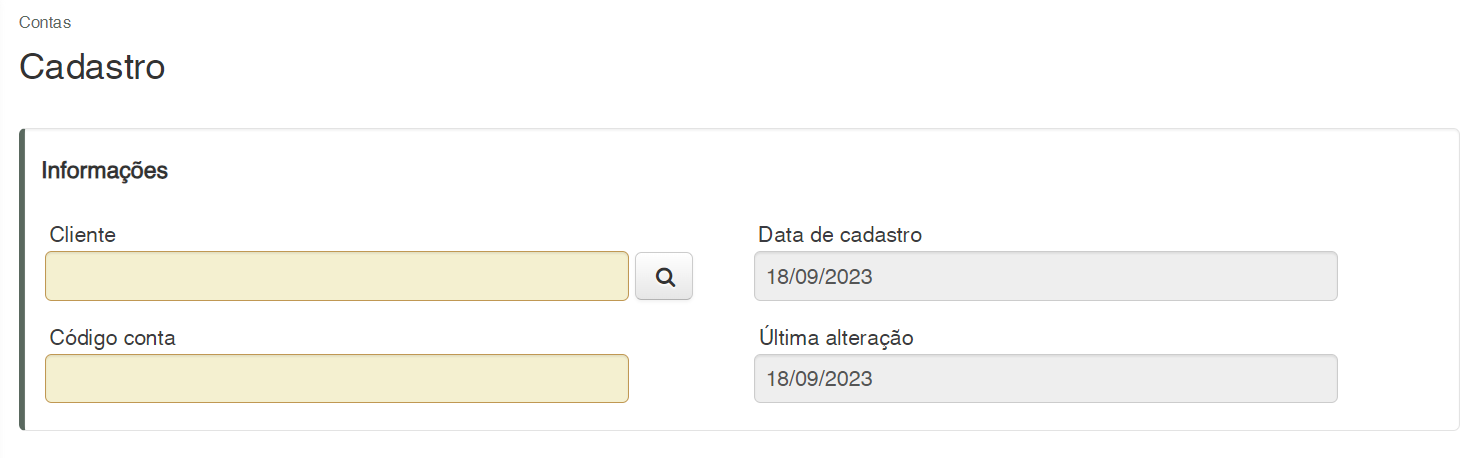
Task: Place the cursor in the yellow Cliente box
Action: point(336,276)
